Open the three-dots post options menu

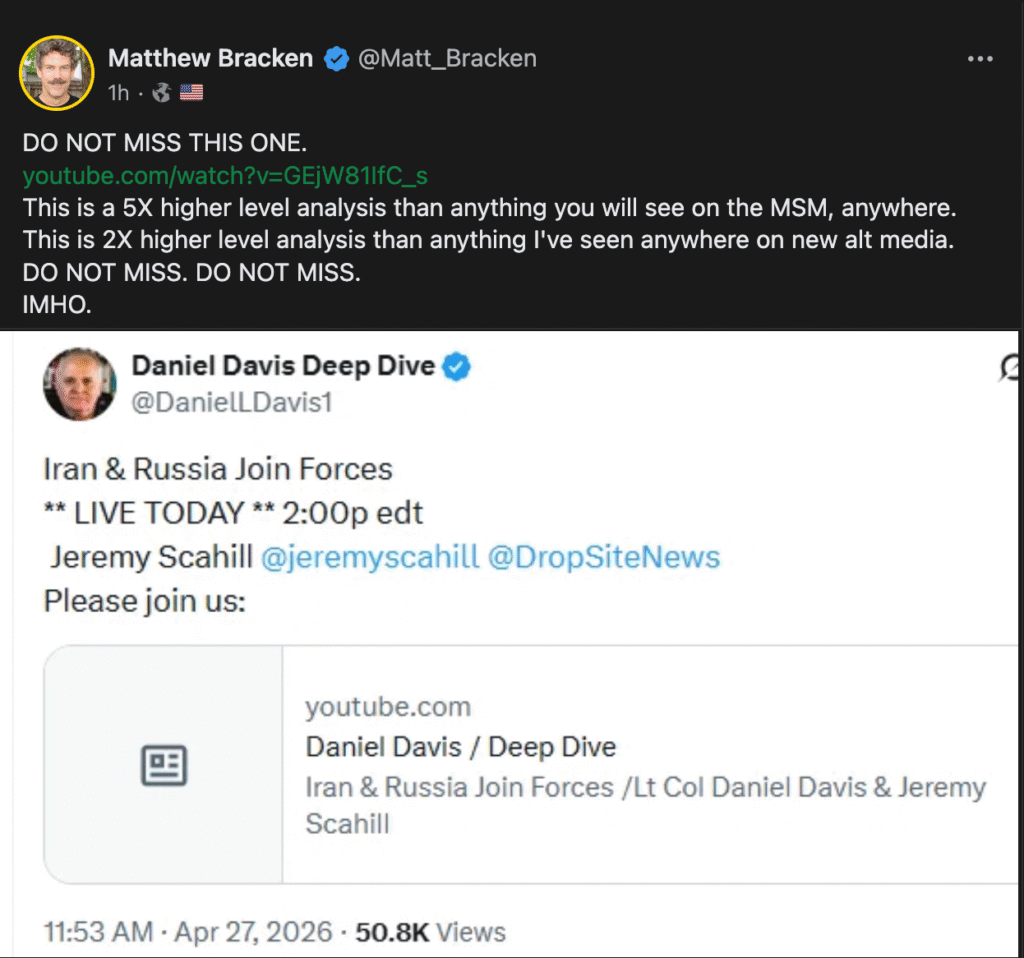pos(979,59)
